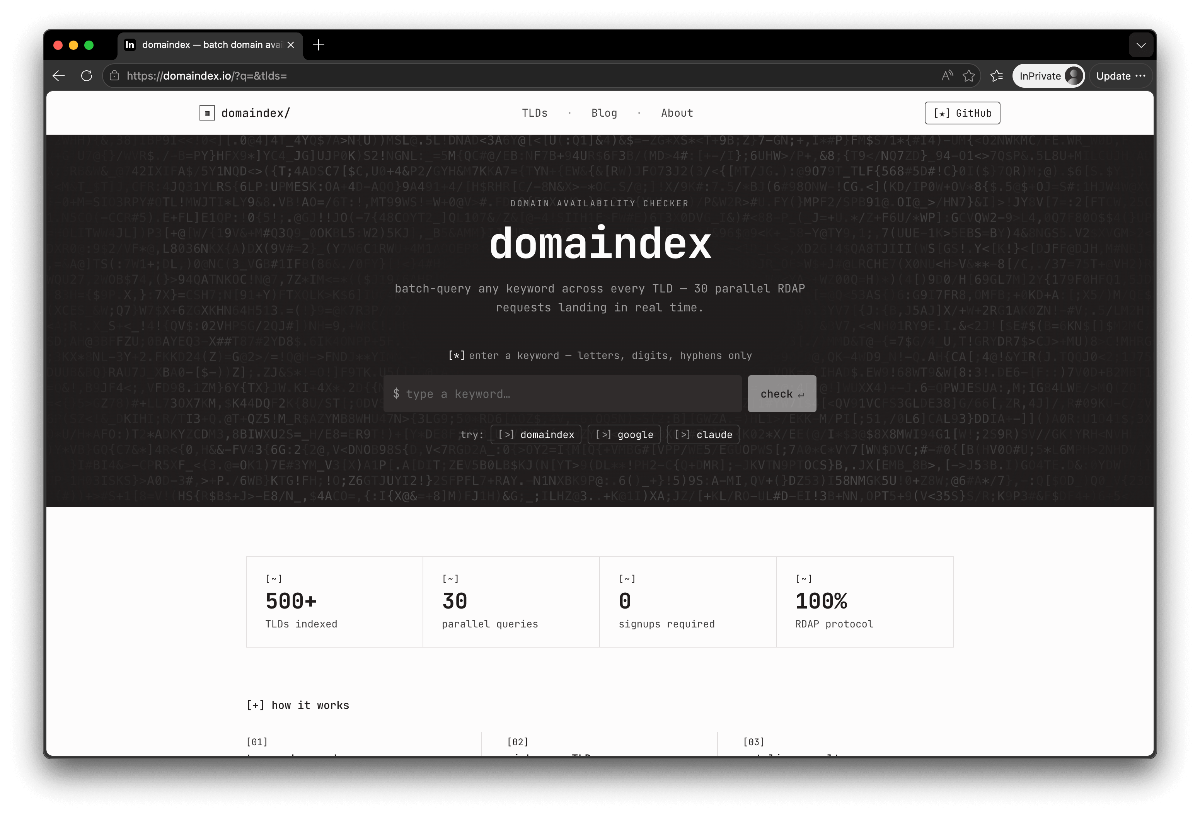This screenshot has width=1200, height=816.
Task: Open the GitHub button in header
Action: (963, 113)
